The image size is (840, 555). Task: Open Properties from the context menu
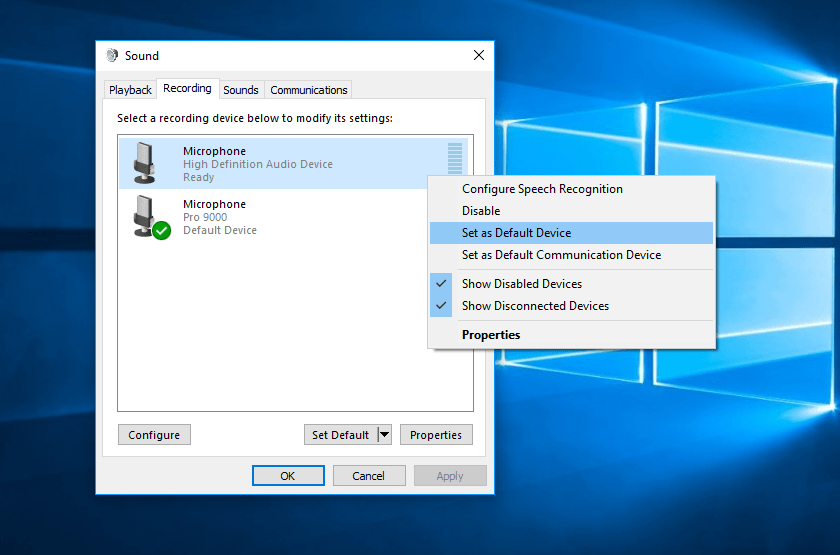(x=491, y=335)
